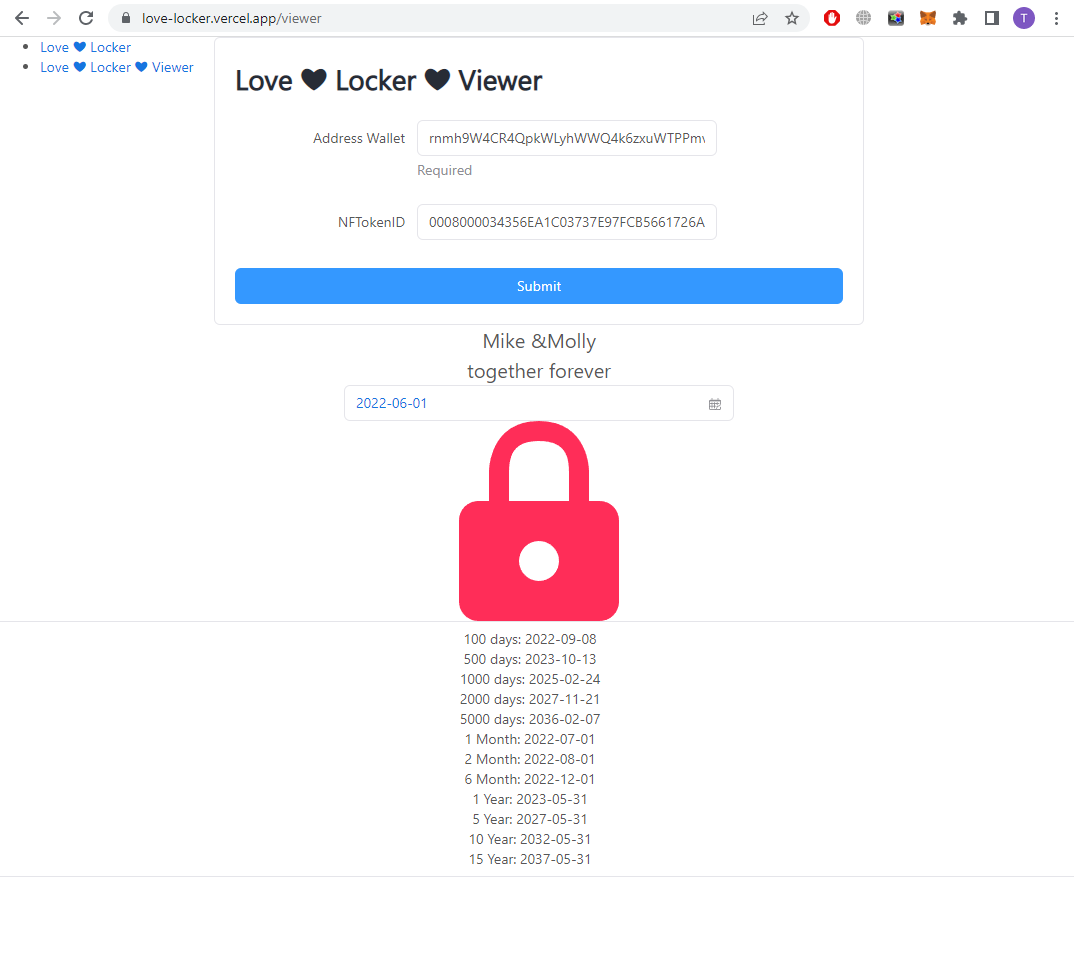Image resolution: width=1074 pixels, height=969 pixels.
Task: Open the MetaMask fox extension
Action: (x=927, y=18)
